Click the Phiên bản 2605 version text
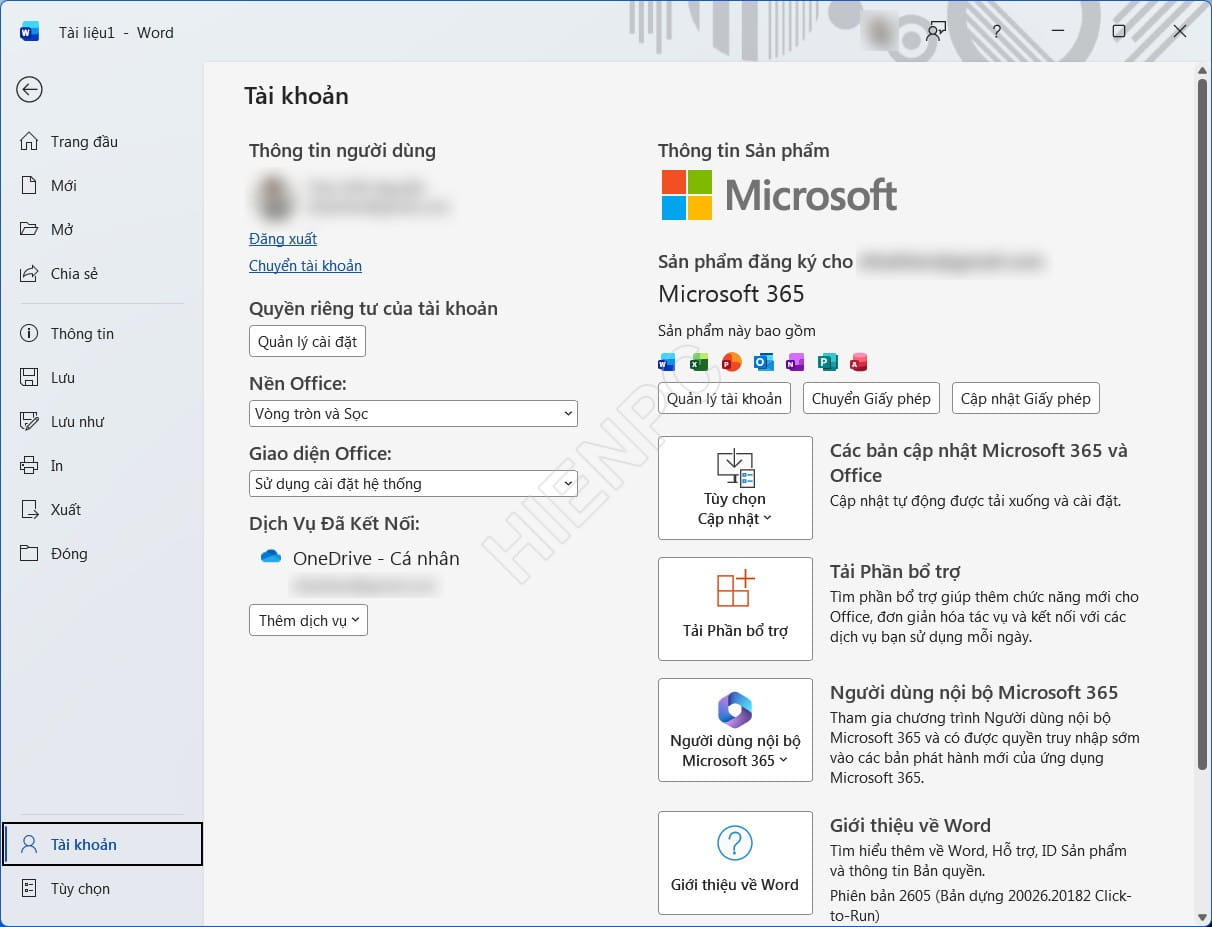Viewport: 1212px width, 927px height. 981,905
